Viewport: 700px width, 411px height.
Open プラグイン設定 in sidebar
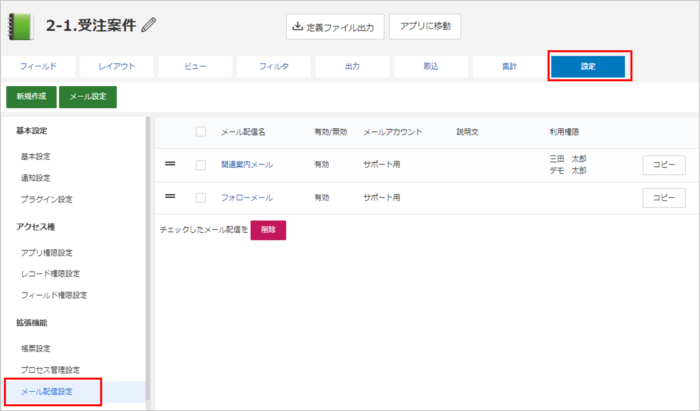pos(46,199)
